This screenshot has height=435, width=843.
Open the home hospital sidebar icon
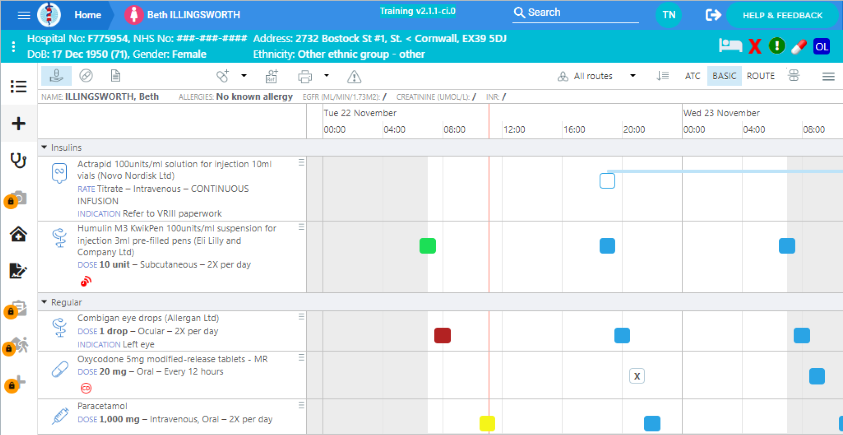click(19, 234)
